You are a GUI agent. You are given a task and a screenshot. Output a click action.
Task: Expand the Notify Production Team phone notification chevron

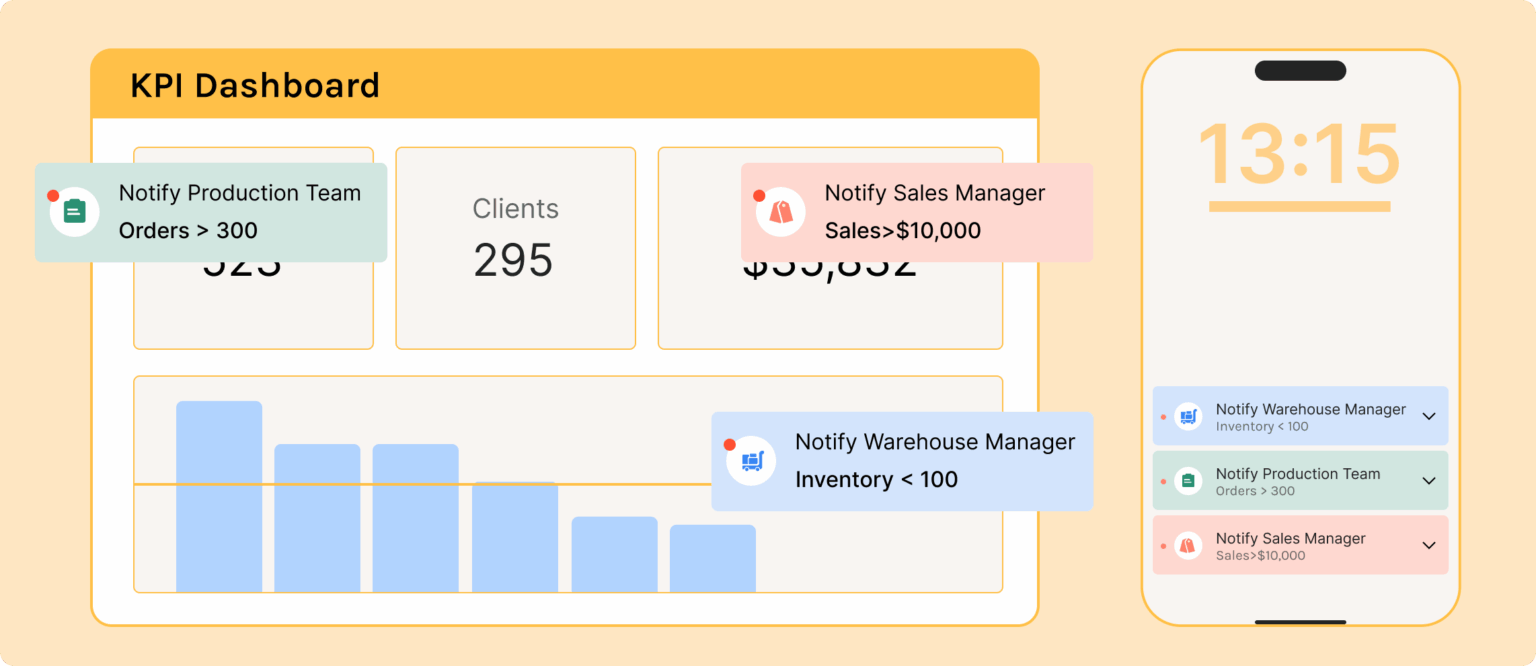[x=1427, y=480]
